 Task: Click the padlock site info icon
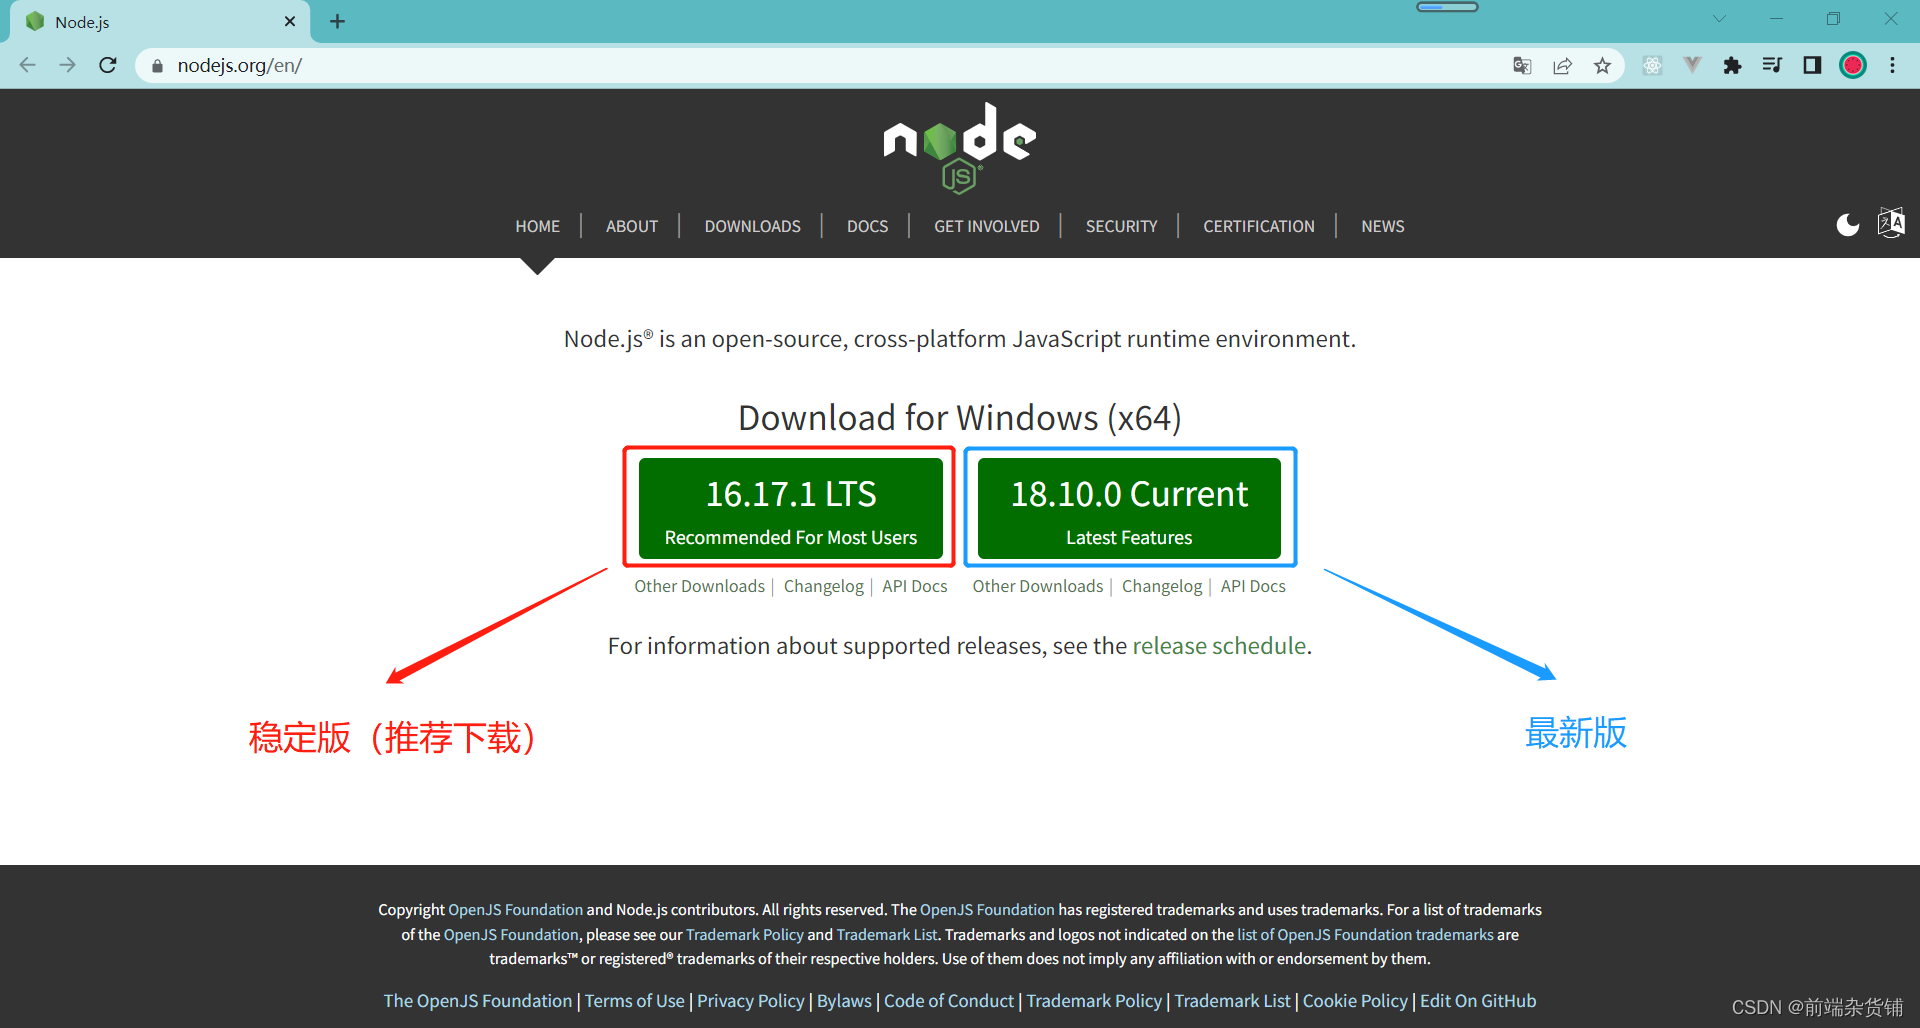click(x=157, y=66)
